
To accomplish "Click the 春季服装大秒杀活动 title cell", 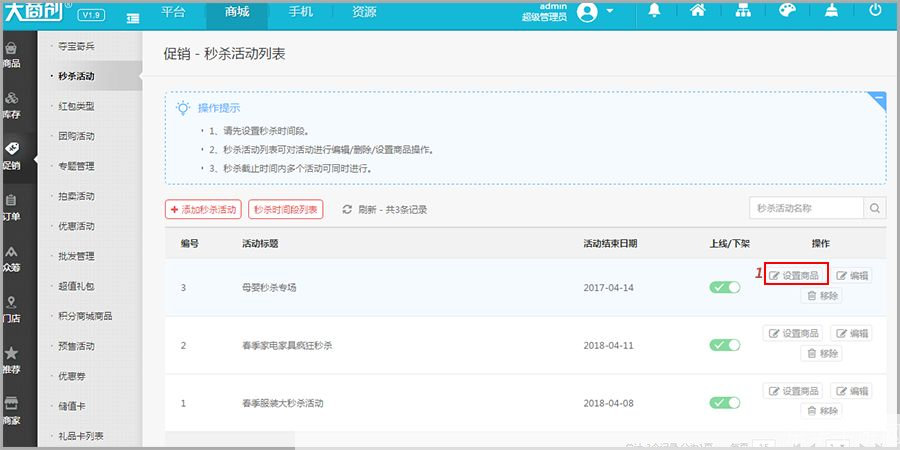I will (283, 404).
